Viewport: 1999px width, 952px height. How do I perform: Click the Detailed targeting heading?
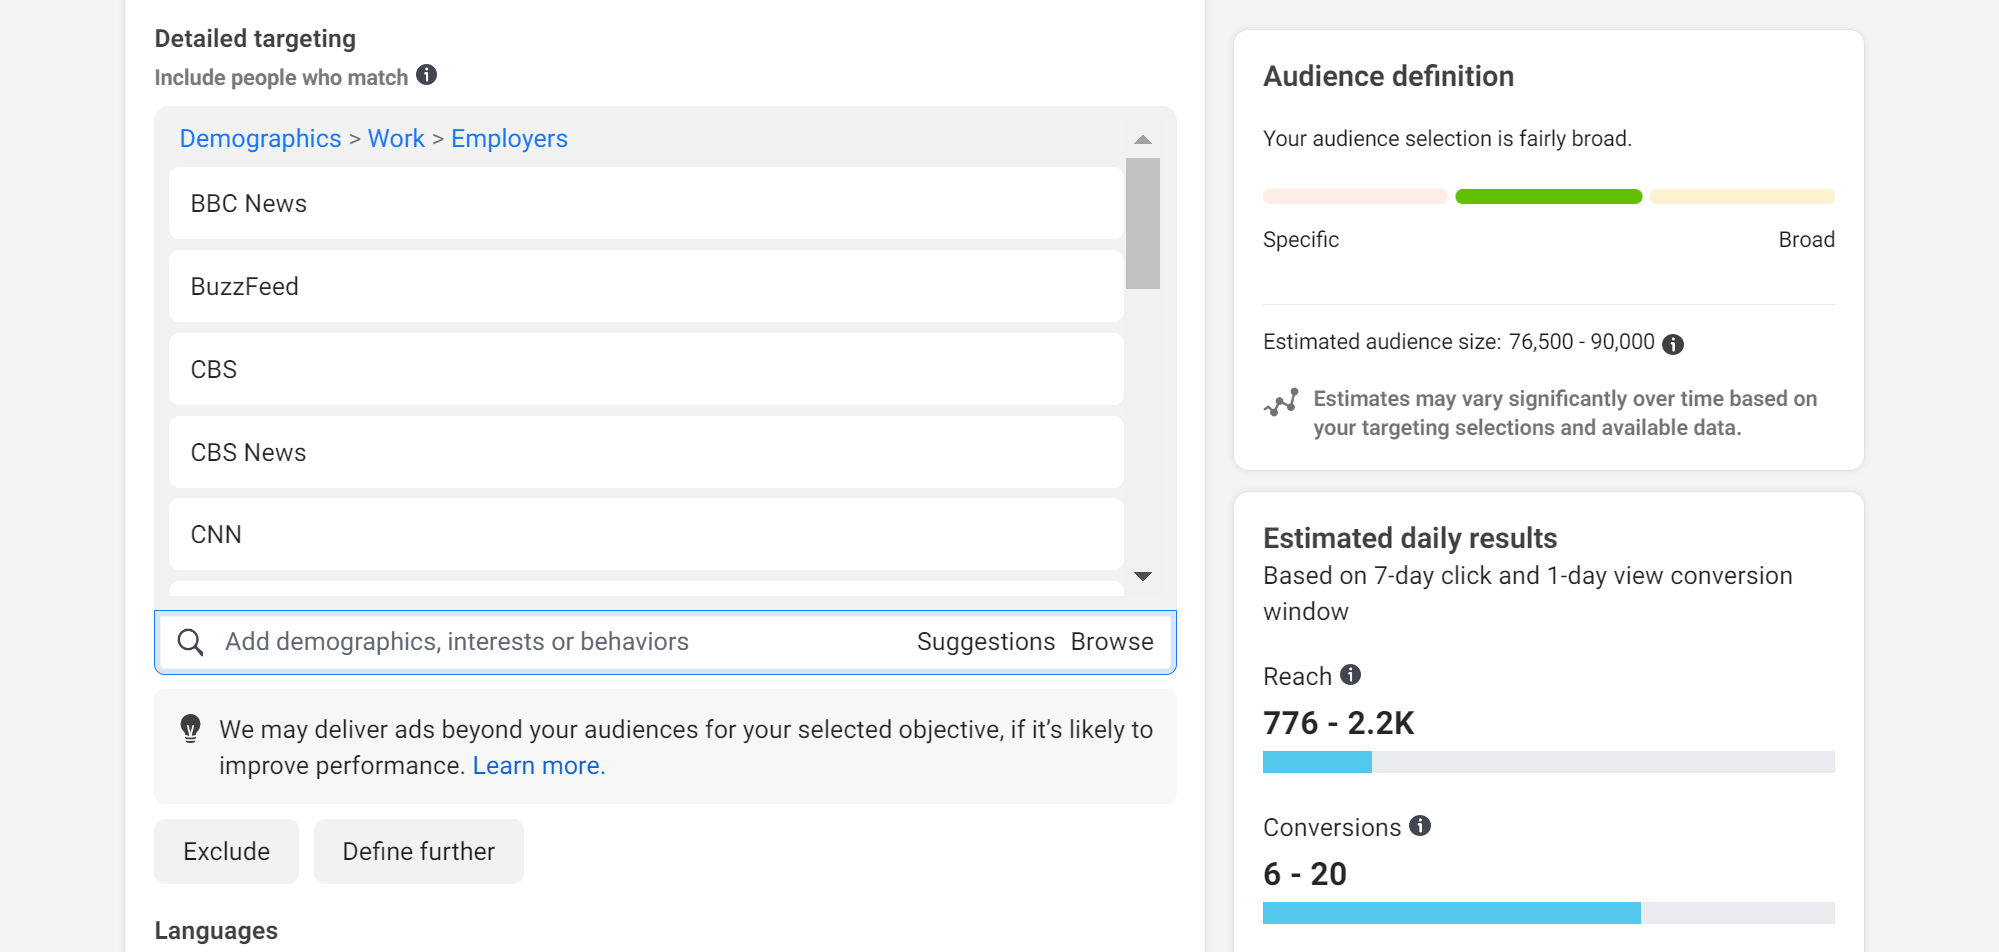tap(255, 39)
